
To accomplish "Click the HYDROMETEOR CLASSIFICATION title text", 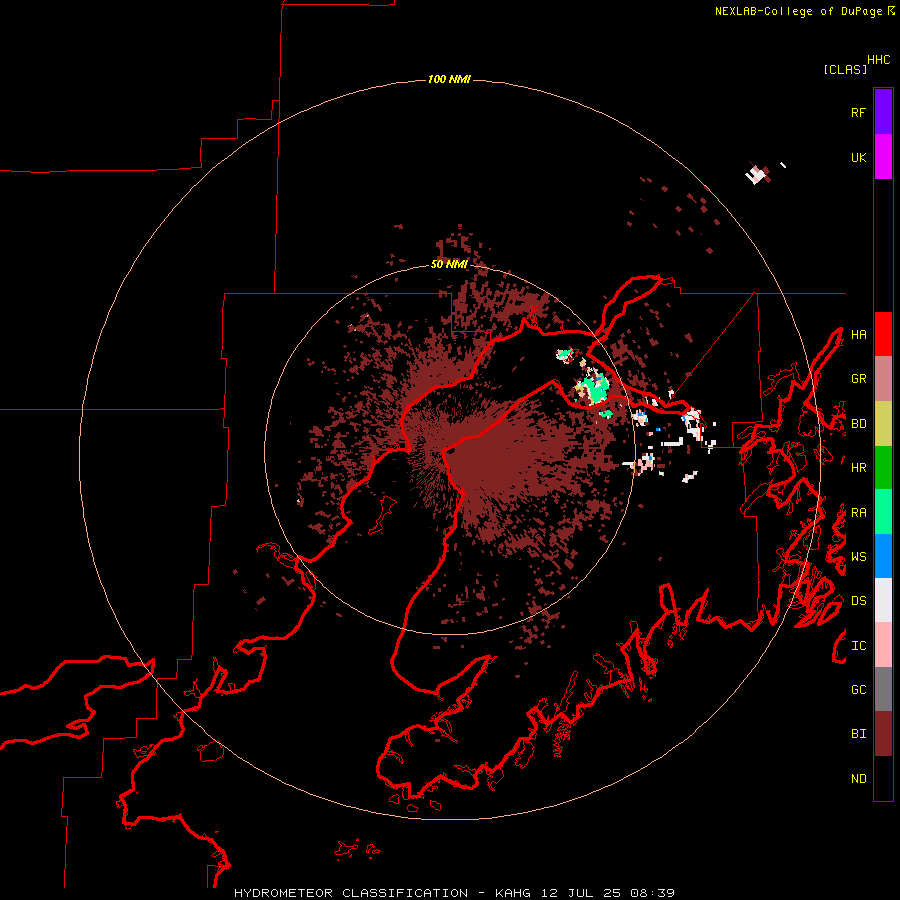I will pos(351,893).
